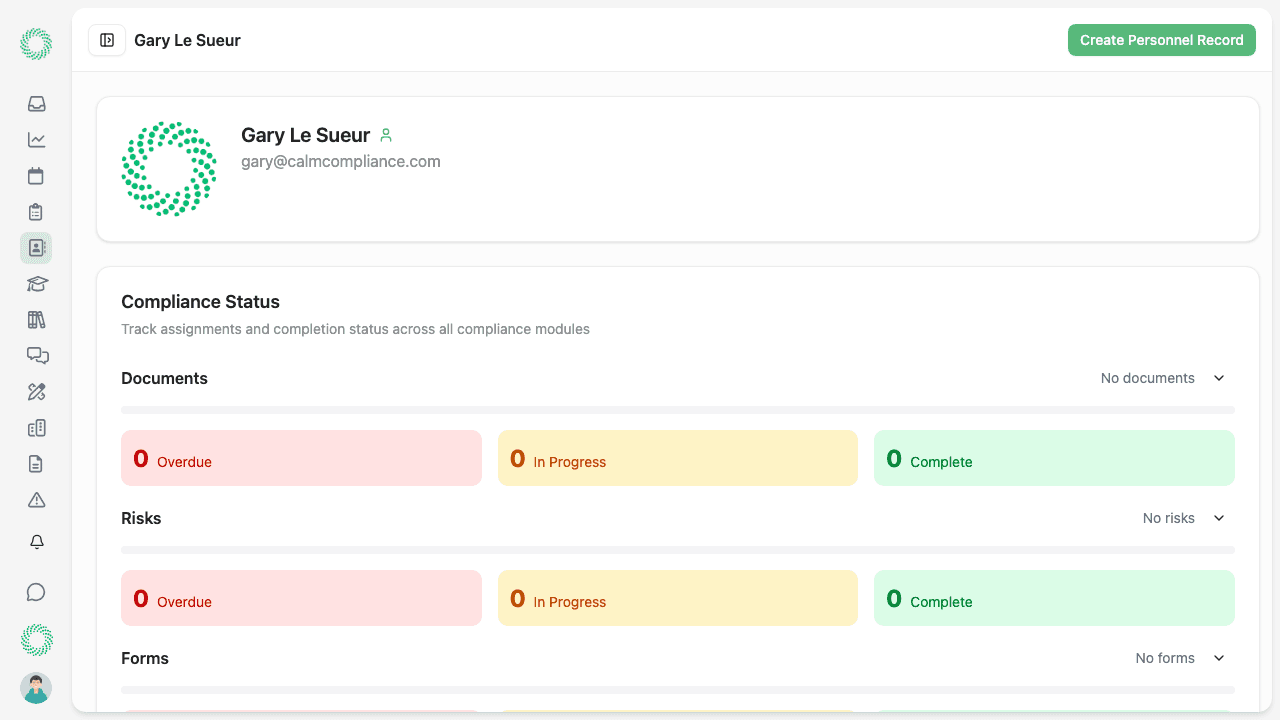This screenshot has height=720, width=1280.
Task: Click the gary@calmcompliance.com email link
Action: coord(340,161)
